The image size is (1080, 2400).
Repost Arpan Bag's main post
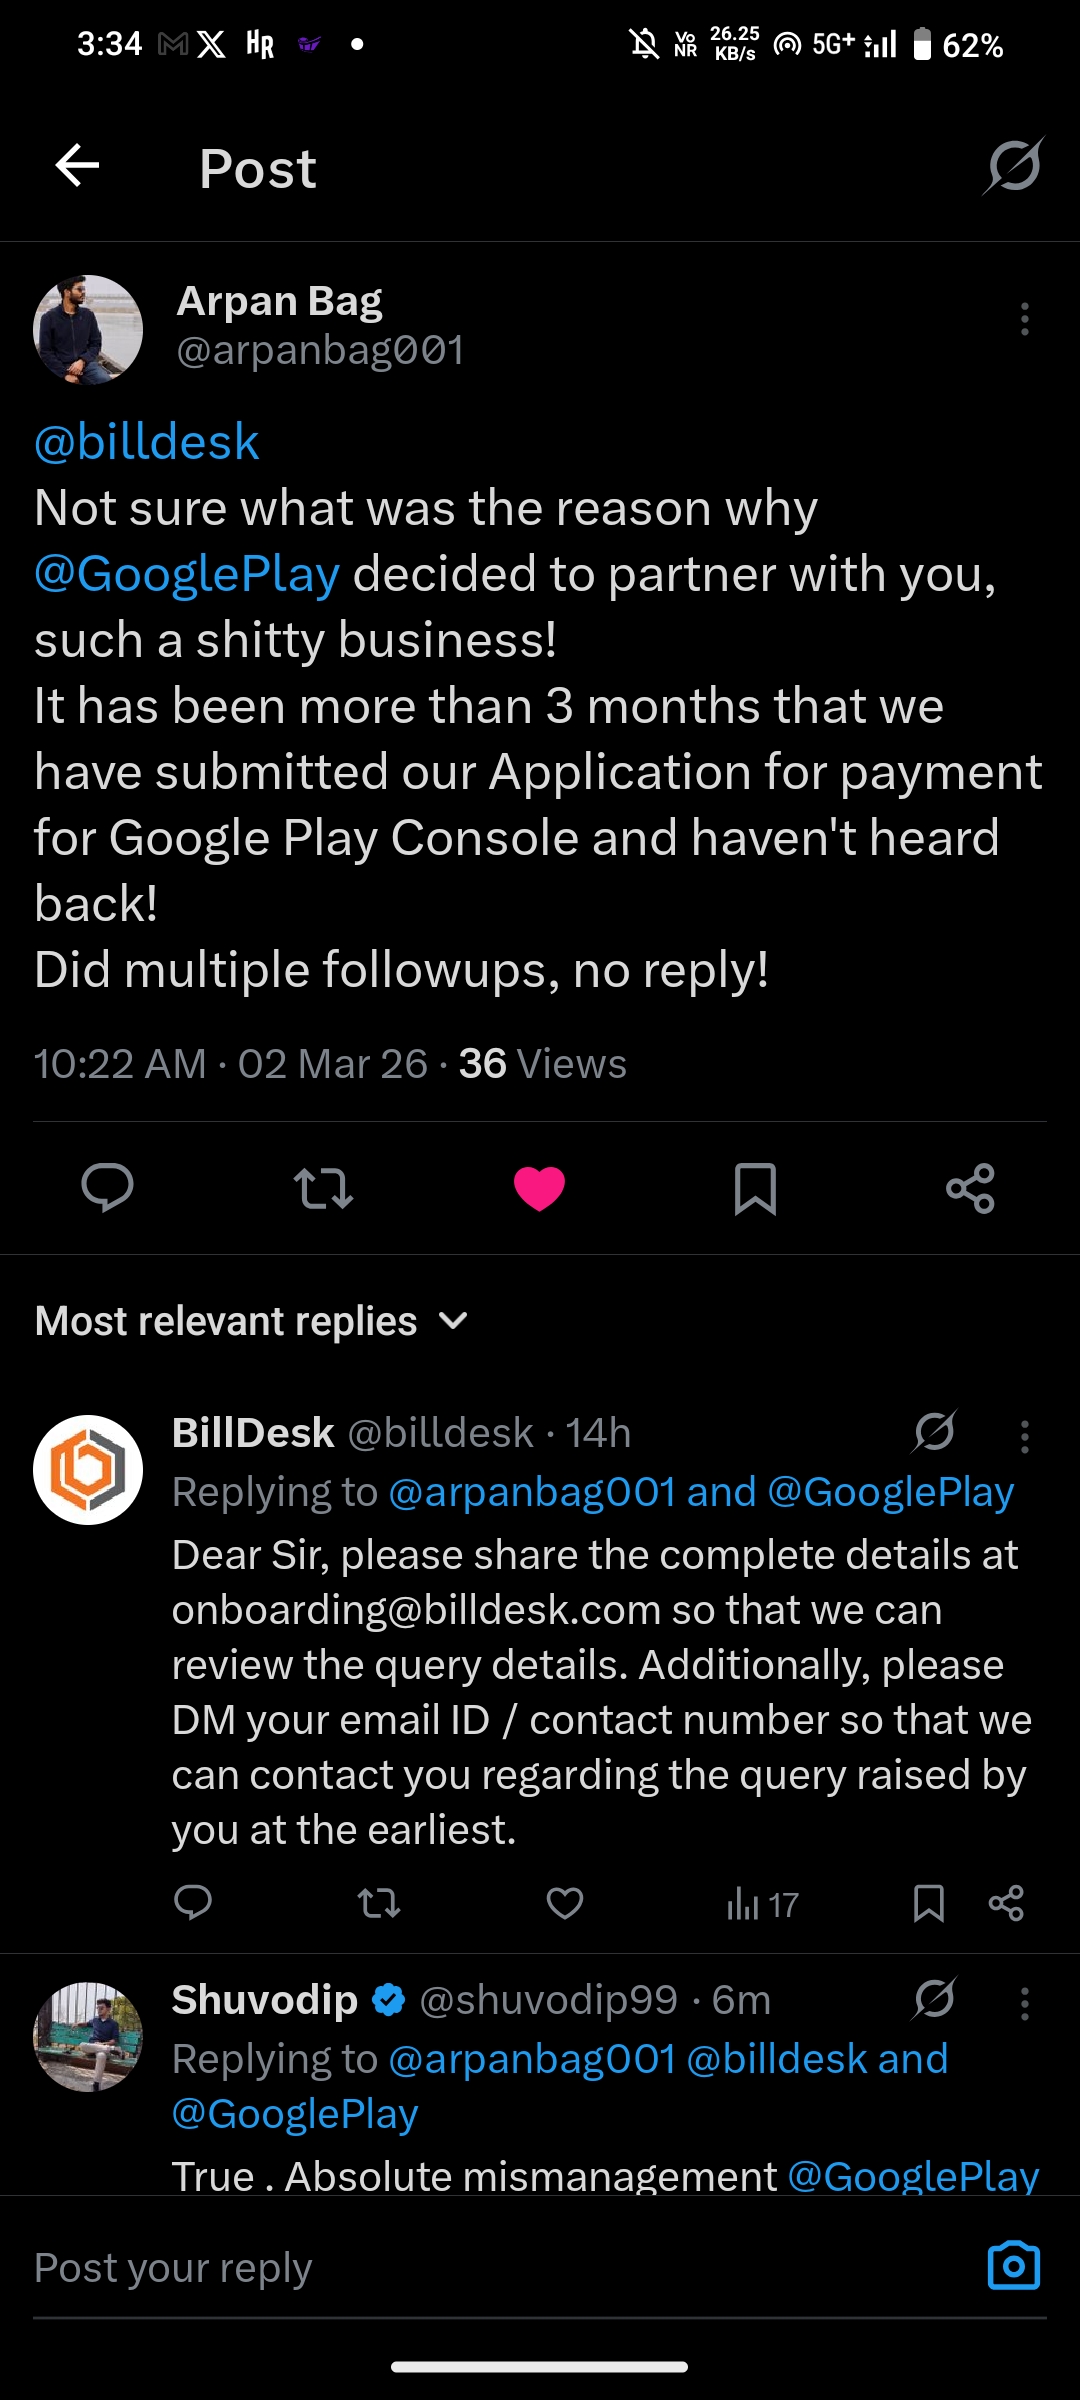[323, 1188]
